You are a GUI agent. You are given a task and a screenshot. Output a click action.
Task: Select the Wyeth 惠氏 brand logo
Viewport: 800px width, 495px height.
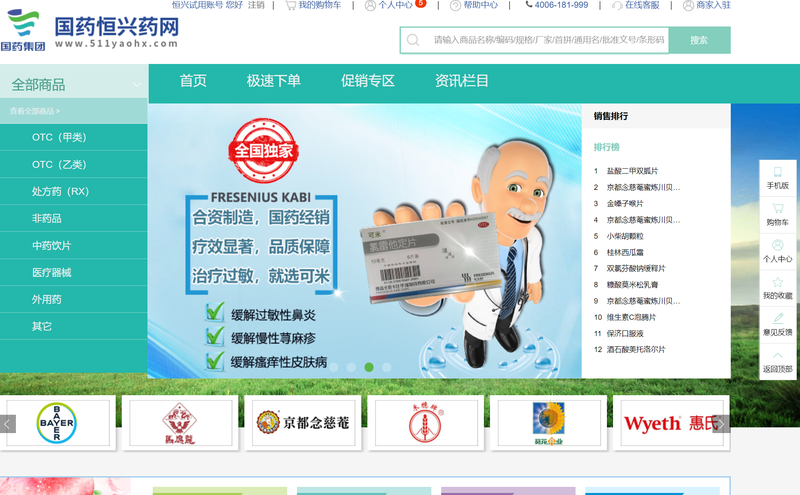(x=671, y=423)
